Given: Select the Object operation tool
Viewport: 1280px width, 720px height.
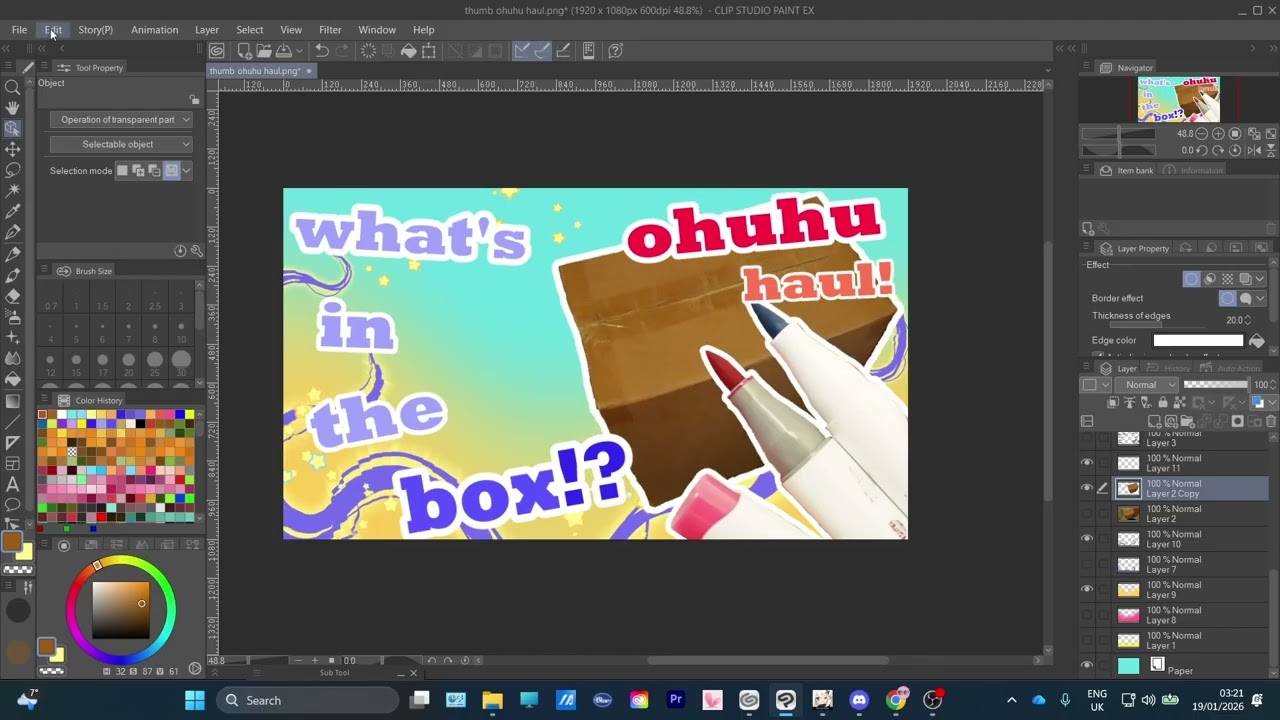Looking at the screenshot, I should point(13,128).
